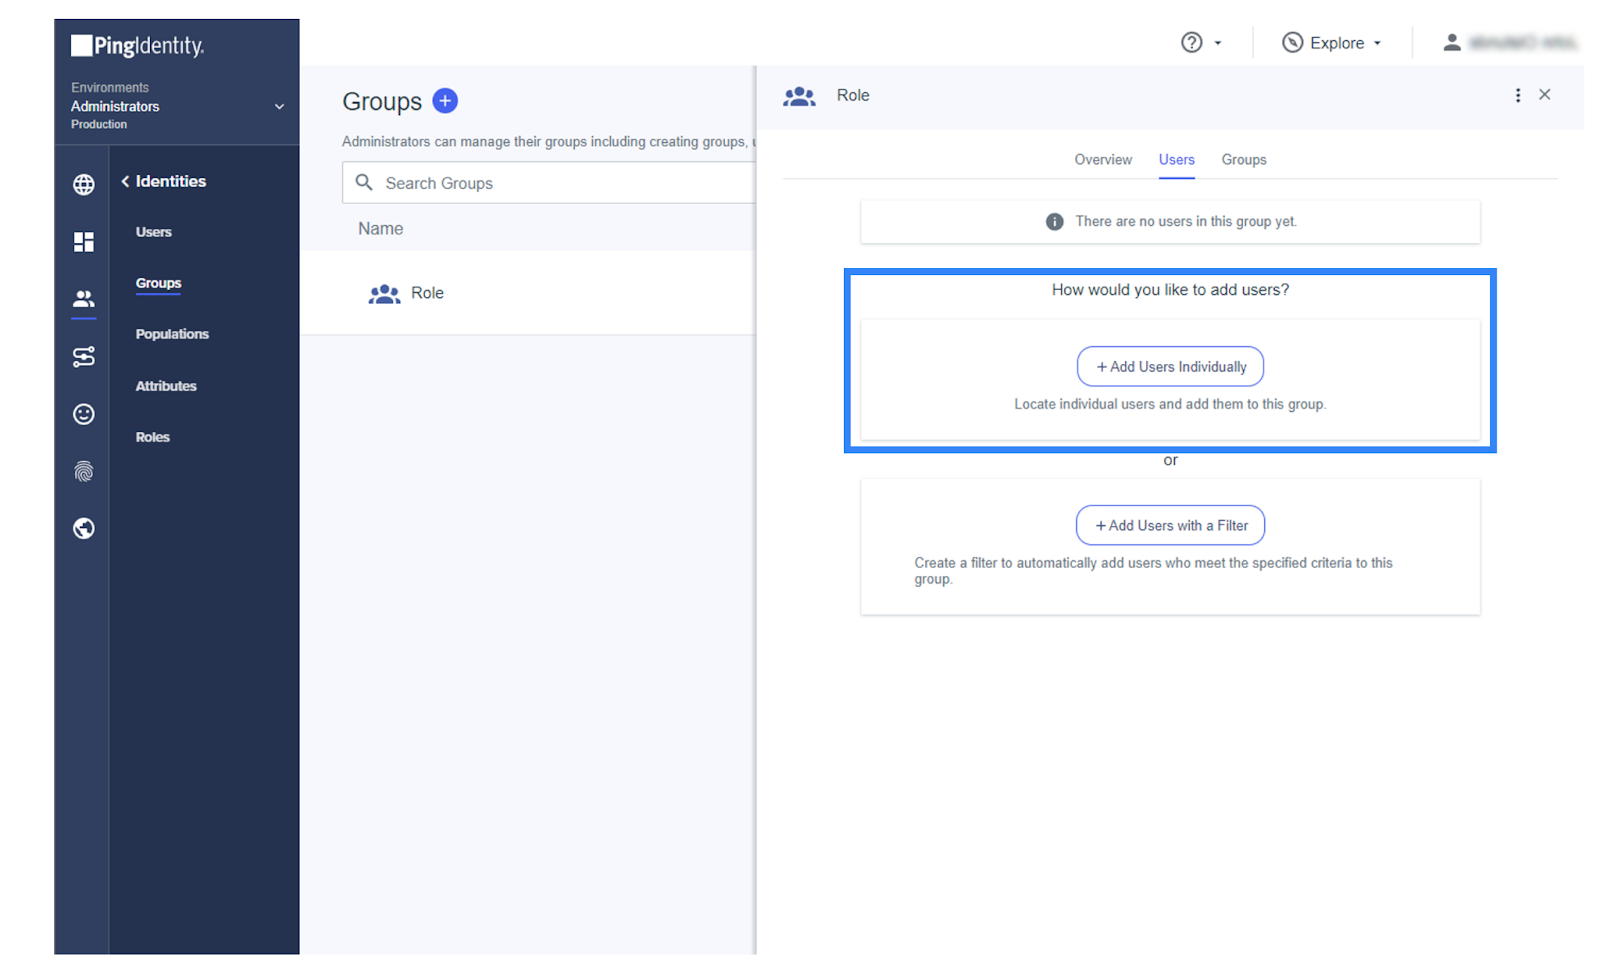Click the globe Environments icon in sidebar

84,185
